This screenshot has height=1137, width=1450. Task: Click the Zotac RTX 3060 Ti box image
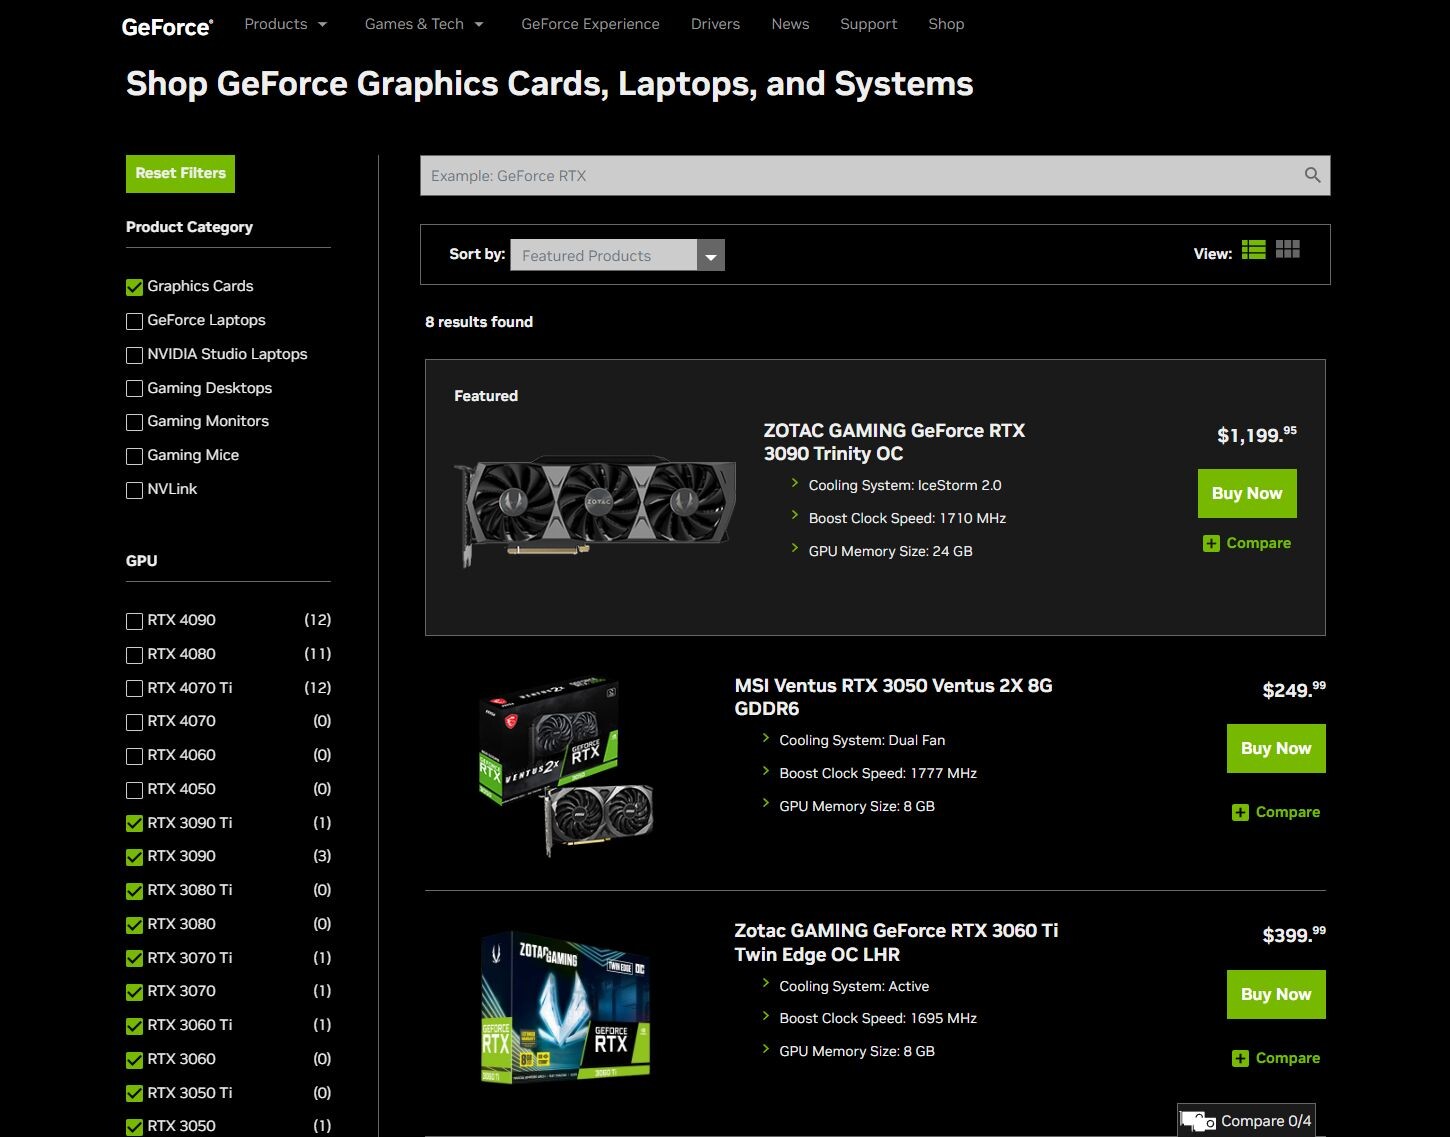pos(565,1007)
